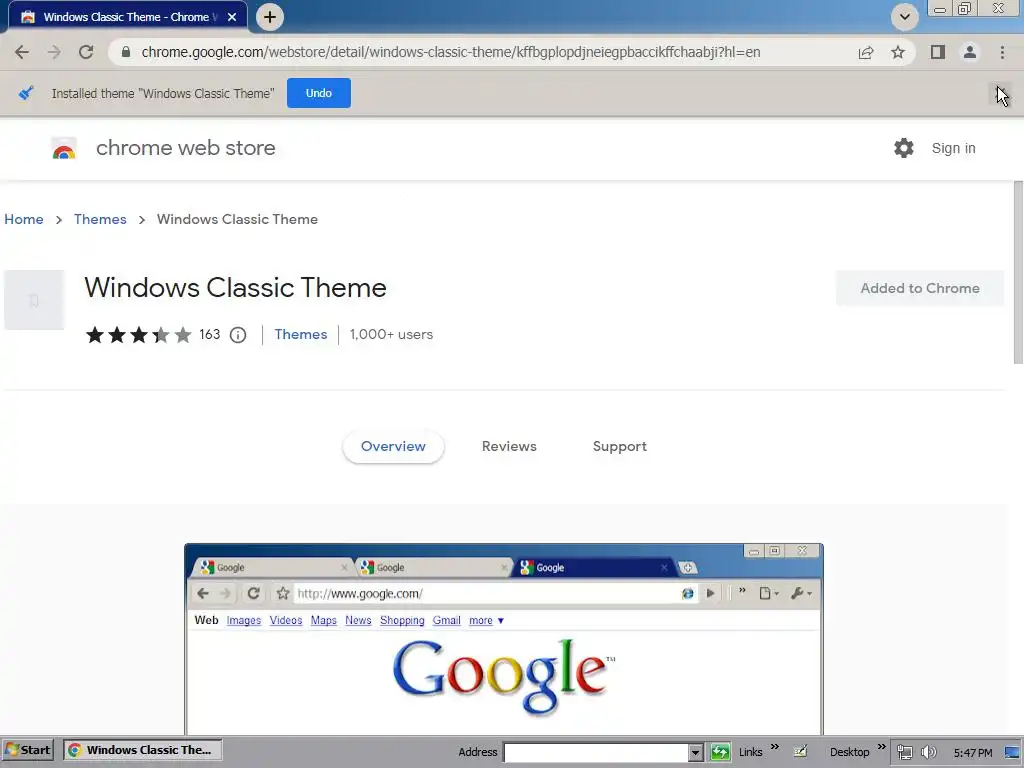Sign in to the Chrome Web Store
This screenshot has height=768, width=1024.
[x=953, y=148]
